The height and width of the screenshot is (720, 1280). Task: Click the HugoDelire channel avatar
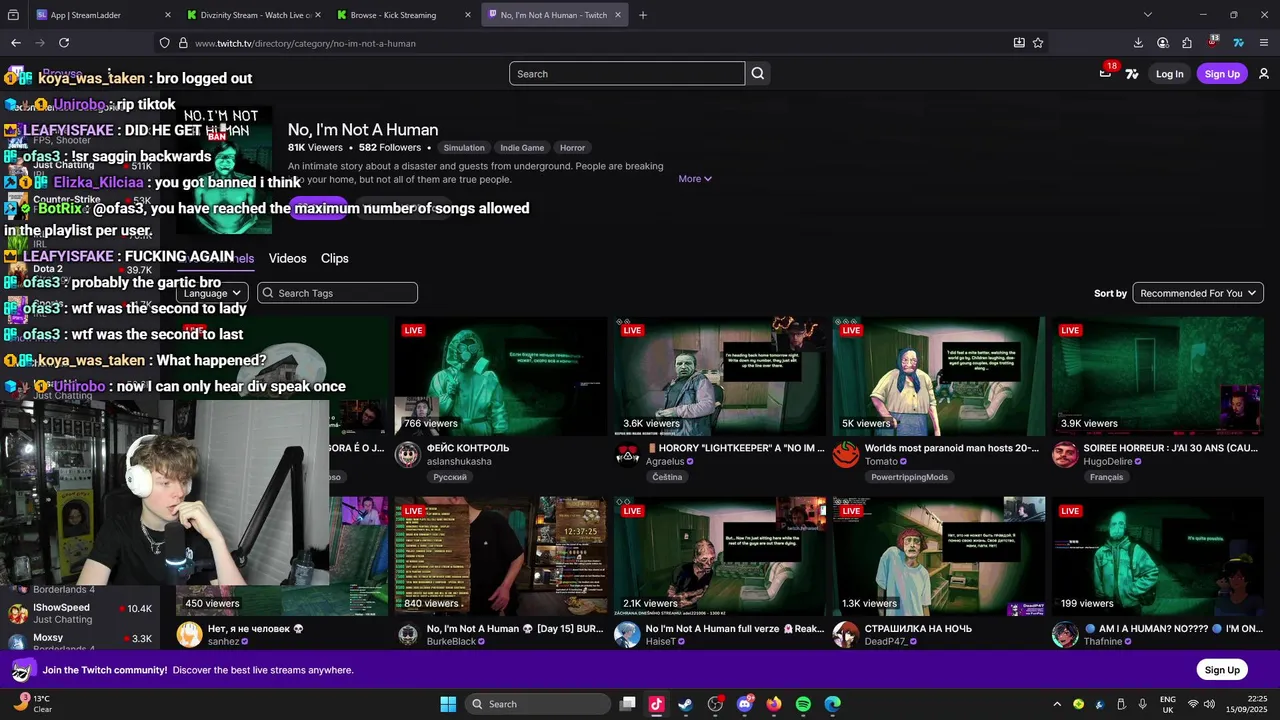(1065, 455)
